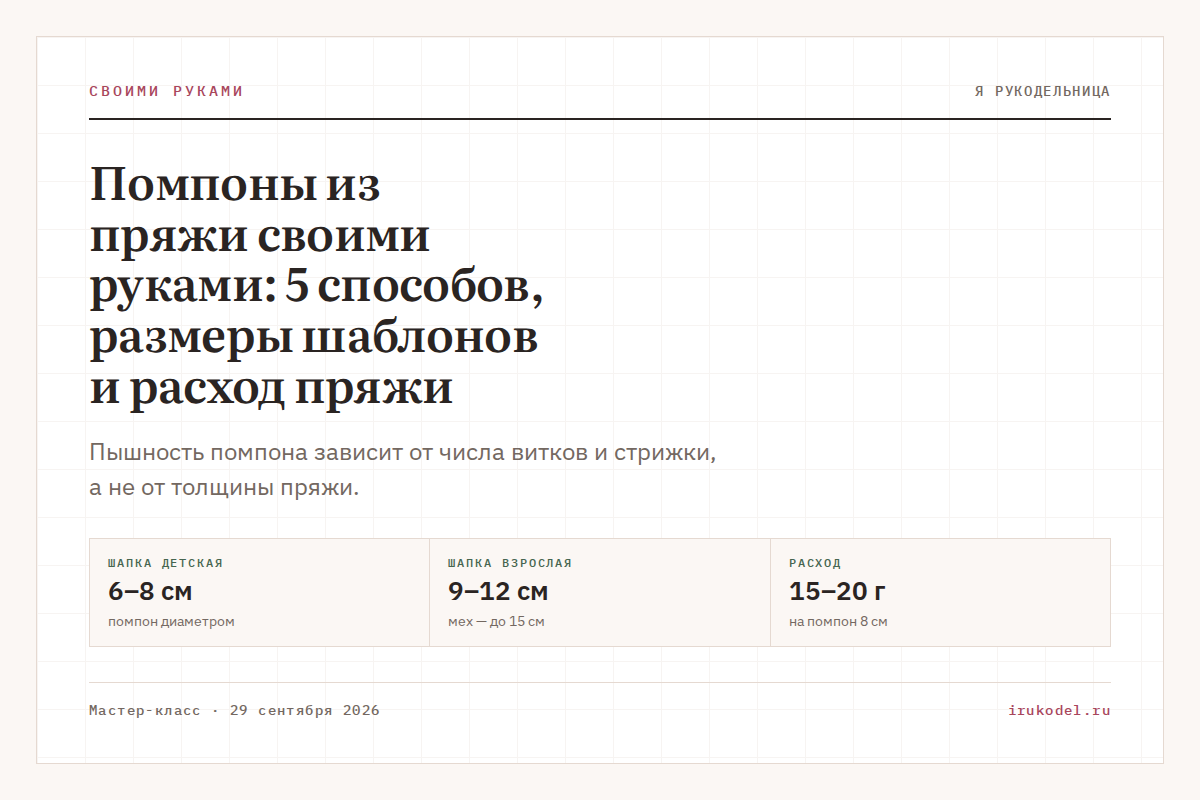
Task: Click the "мех — до 15 см" caption
Action: pos(496,622)
